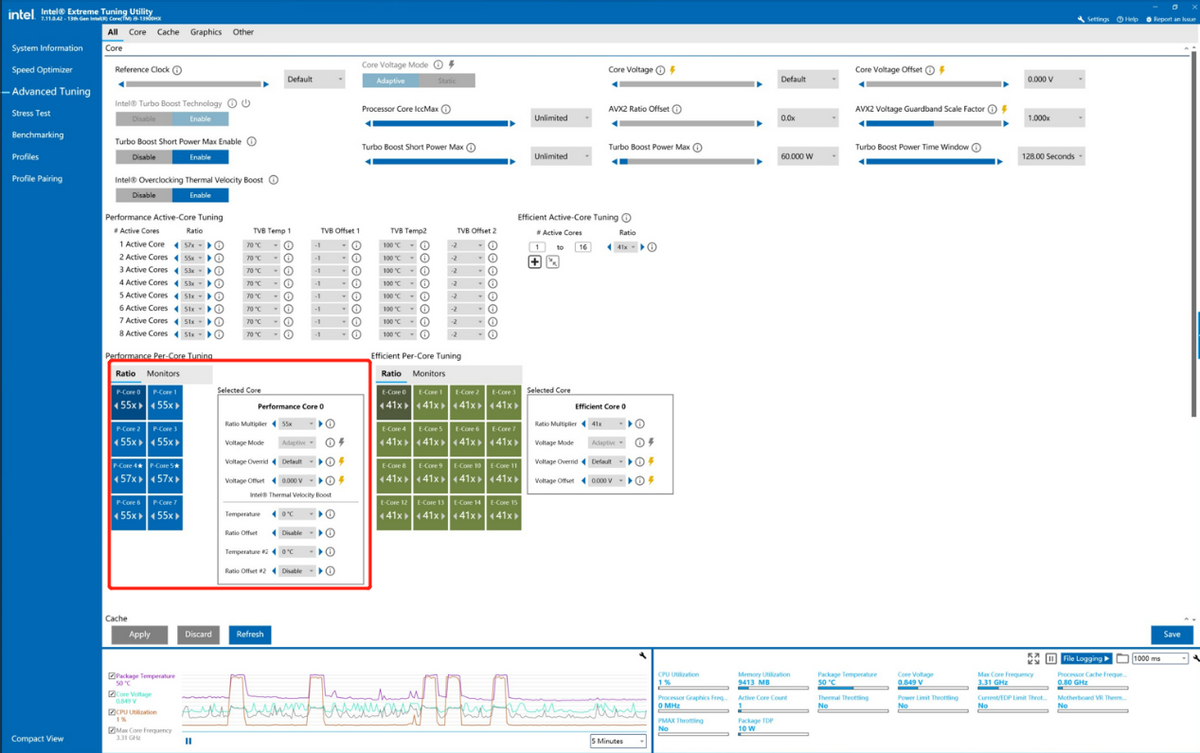This screenshot has height=753, width=1200.
Task: Open the Reference Clock Default dropdown
Action: (x=314, y=79)
